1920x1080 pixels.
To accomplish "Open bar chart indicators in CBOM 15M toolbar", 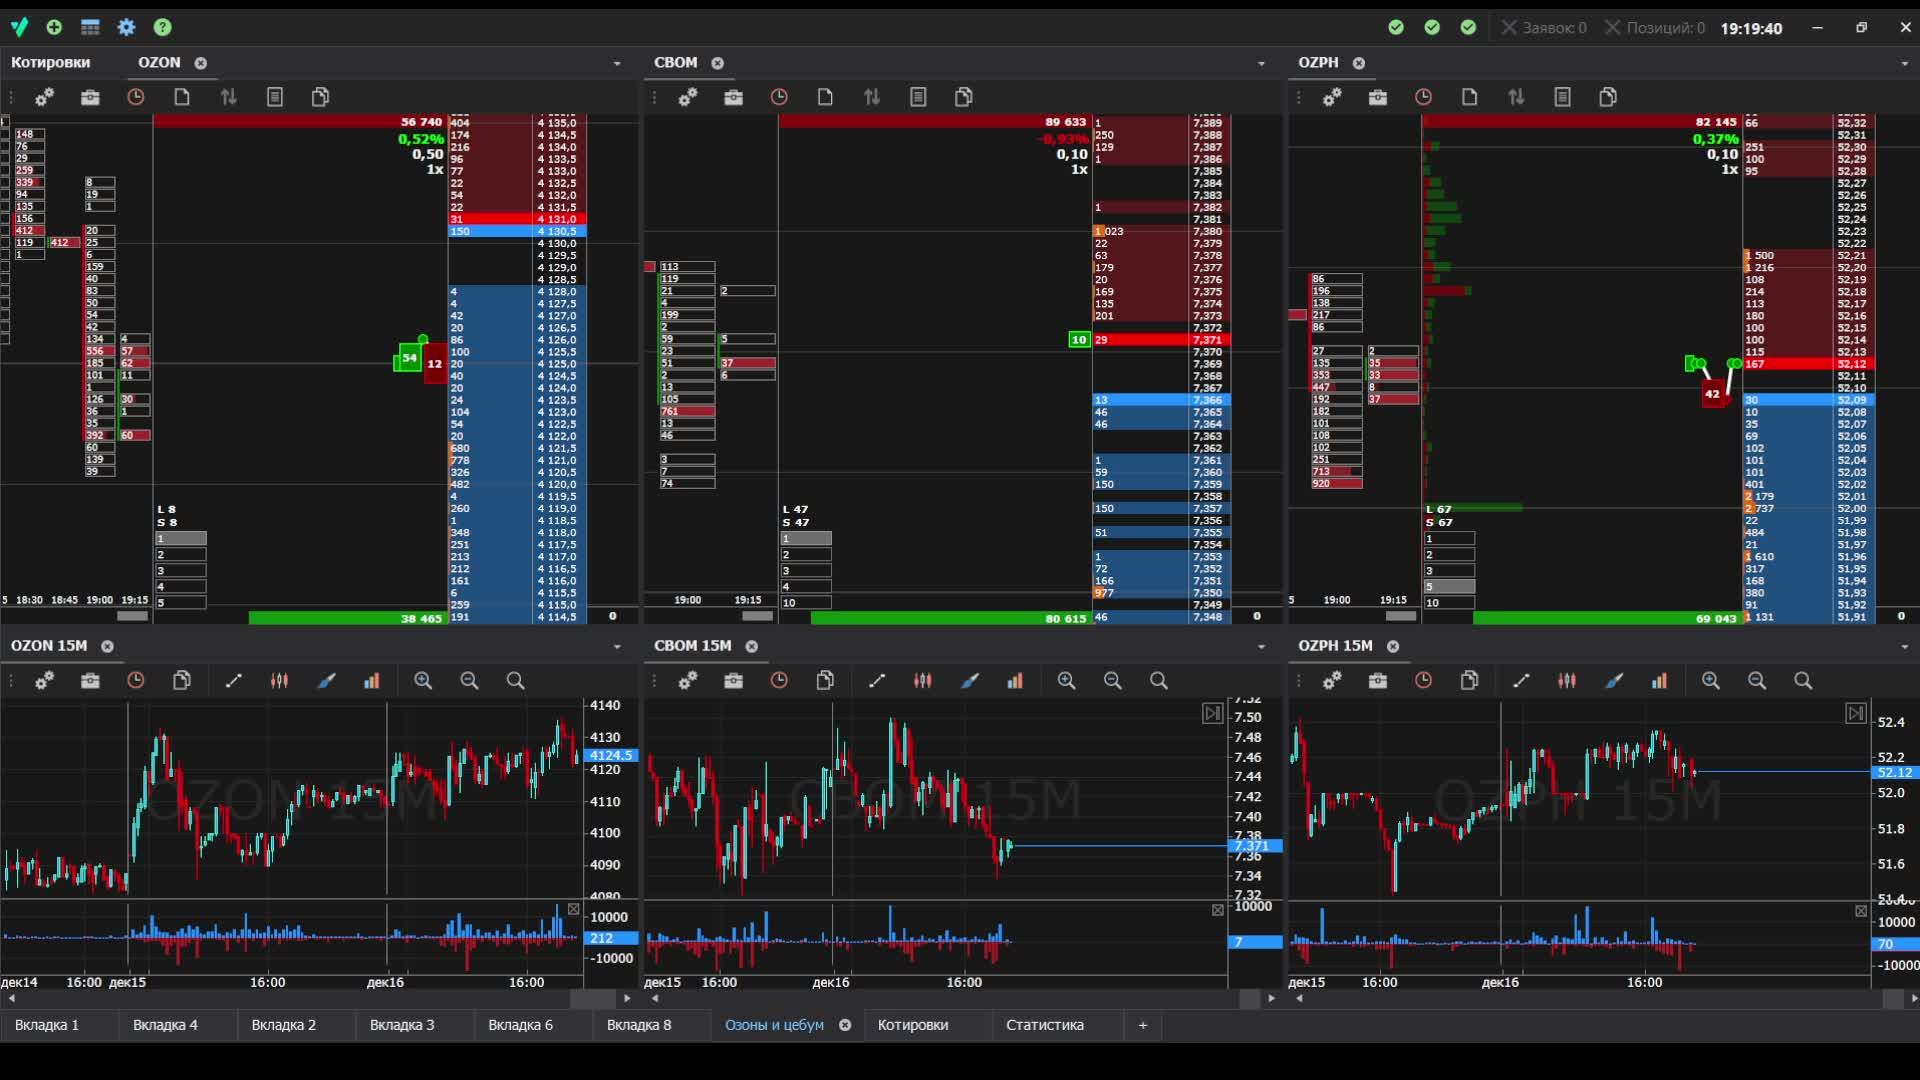I will click(x=1015, y=681).
